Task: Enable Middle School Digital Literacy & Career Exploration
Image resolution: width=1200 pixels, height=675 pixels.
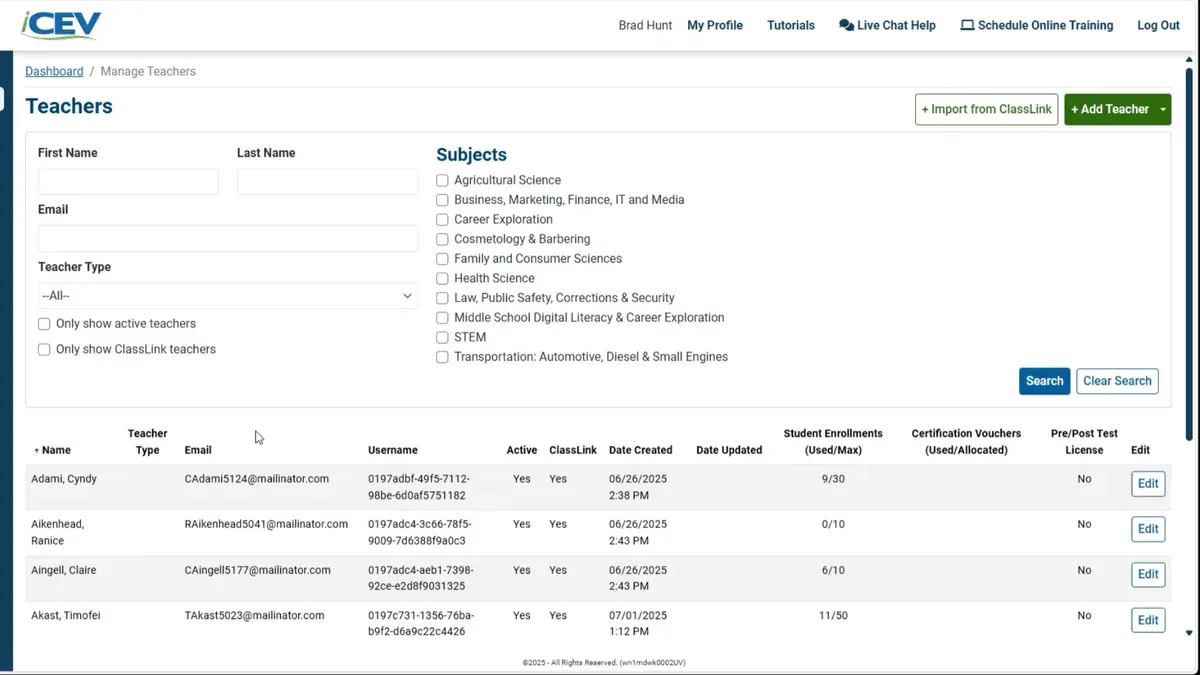Action: [x=442, y=318]
